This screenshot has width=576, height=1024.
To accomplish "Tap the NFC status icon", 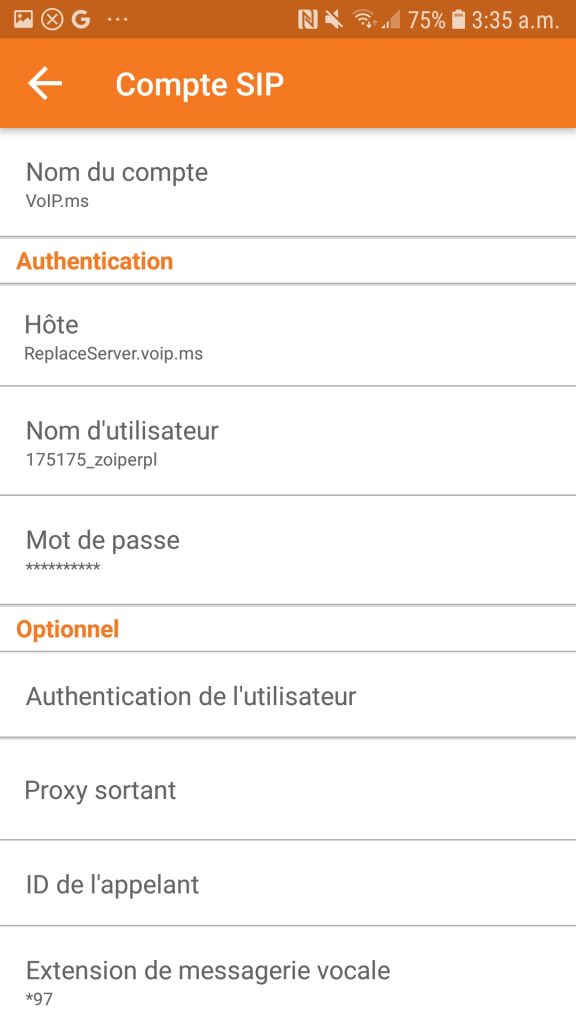I will coord(308,20).
